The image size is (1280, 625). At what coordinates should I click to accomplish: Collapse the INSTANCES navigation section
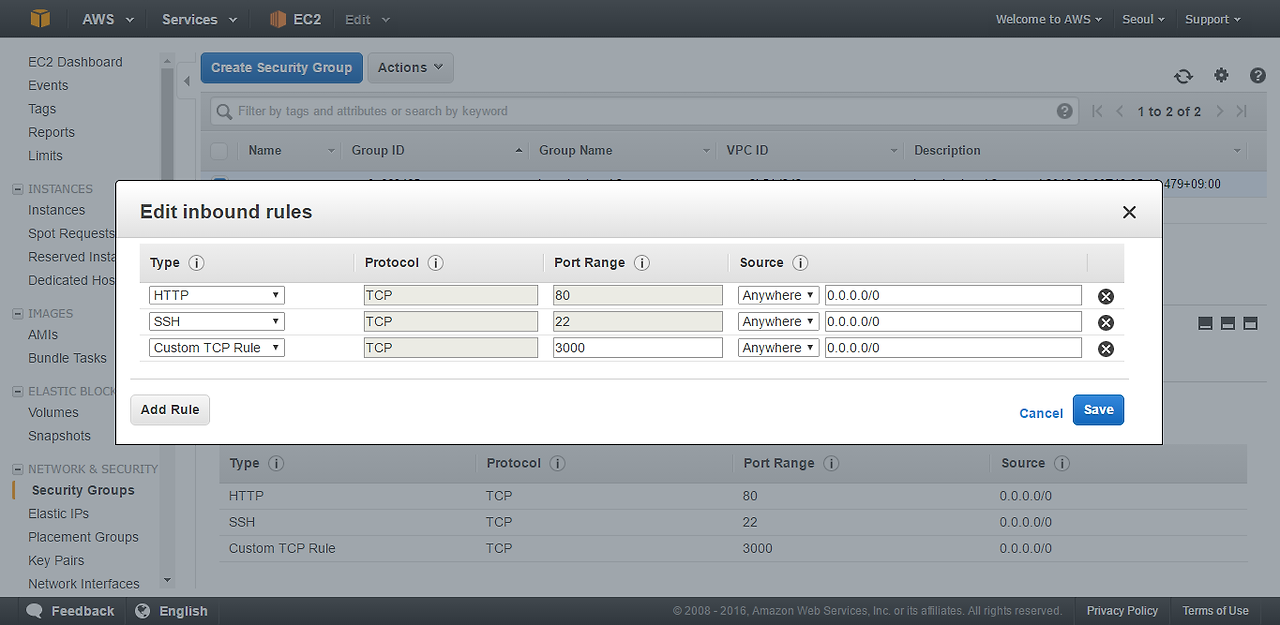[x=17, y=189]
